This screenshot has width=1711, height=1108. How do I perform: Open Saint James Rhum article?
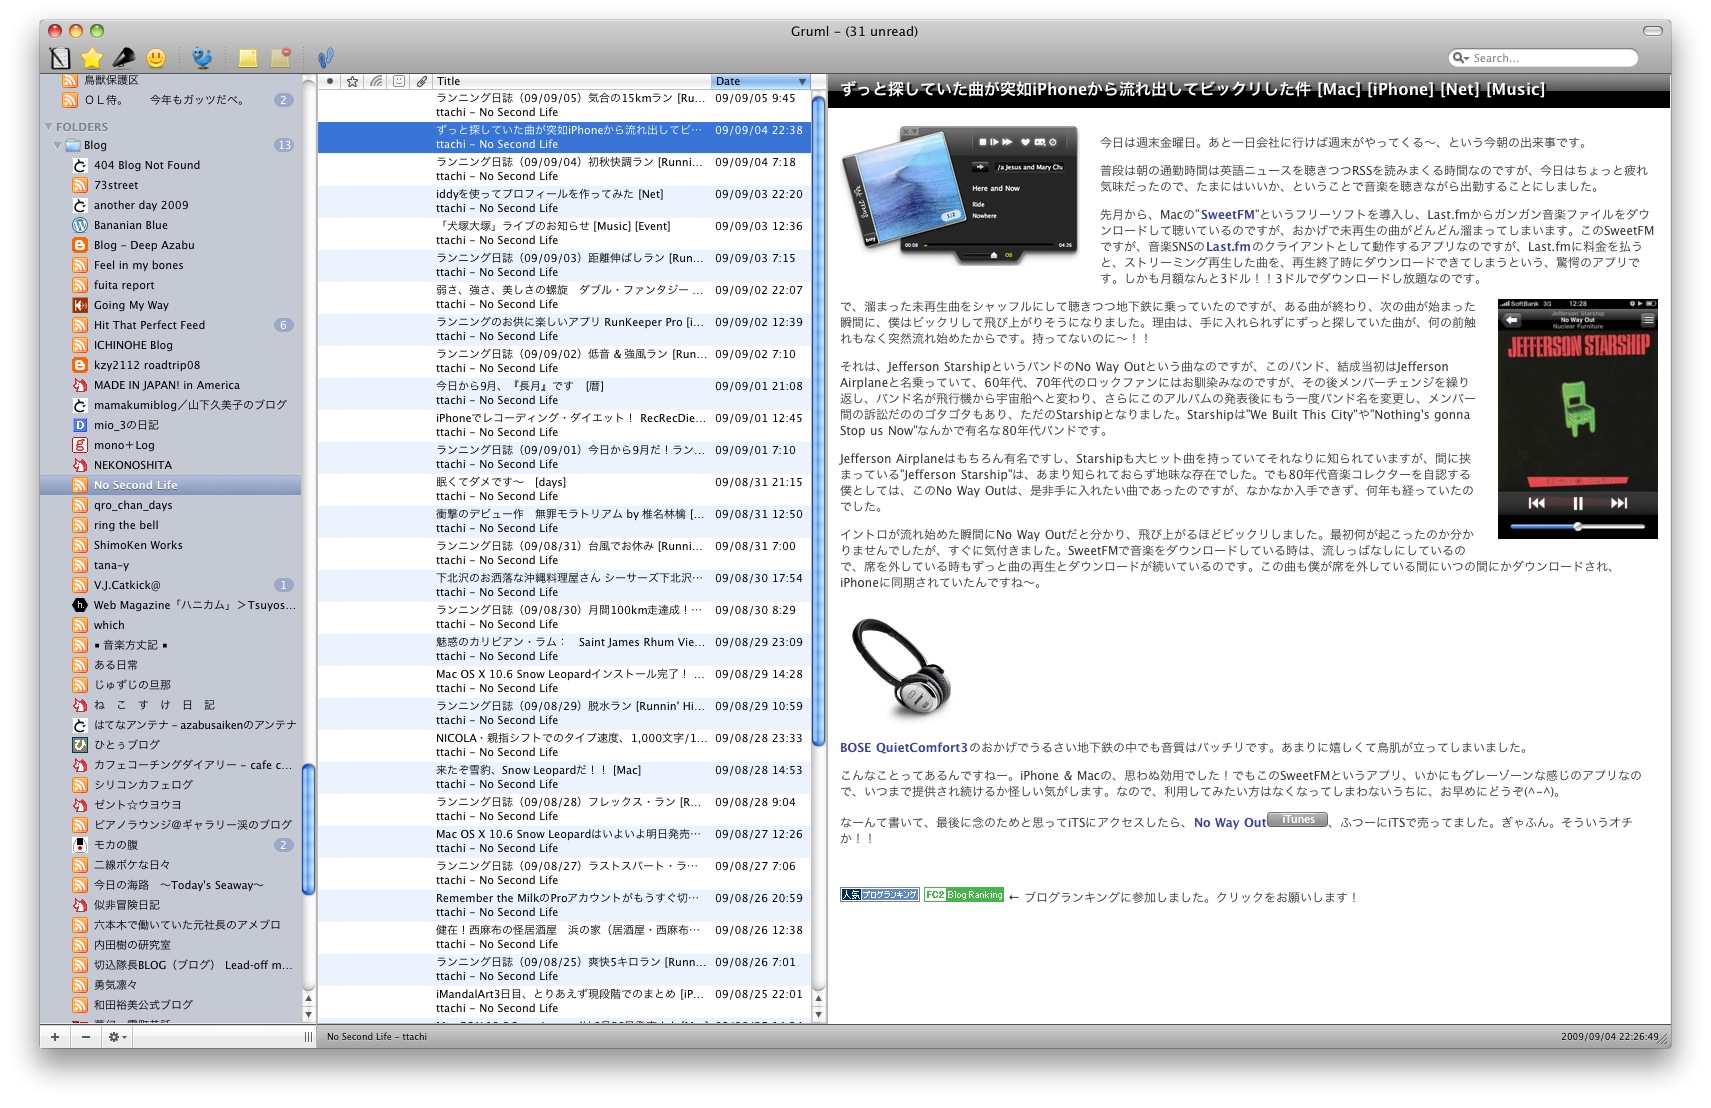click(564, 649)
